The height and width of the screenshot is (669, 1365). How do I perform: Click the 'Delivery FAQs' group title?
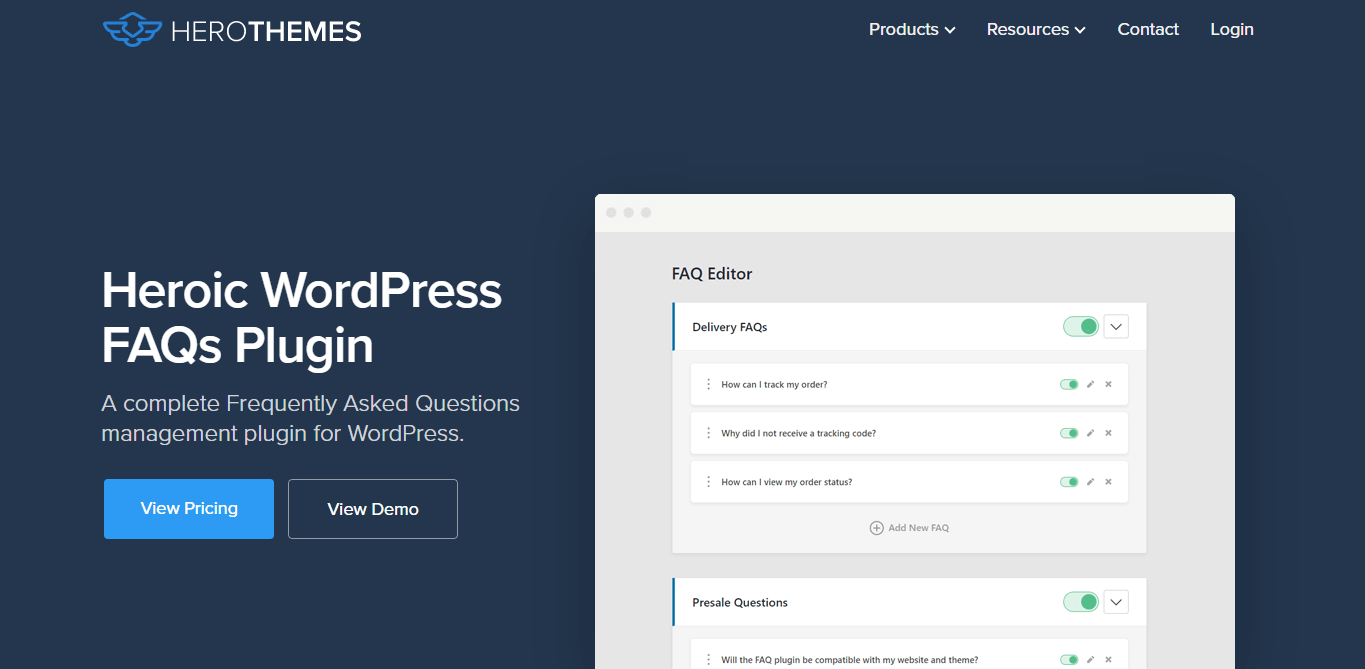pyautogui.click(x=729, y=327)
